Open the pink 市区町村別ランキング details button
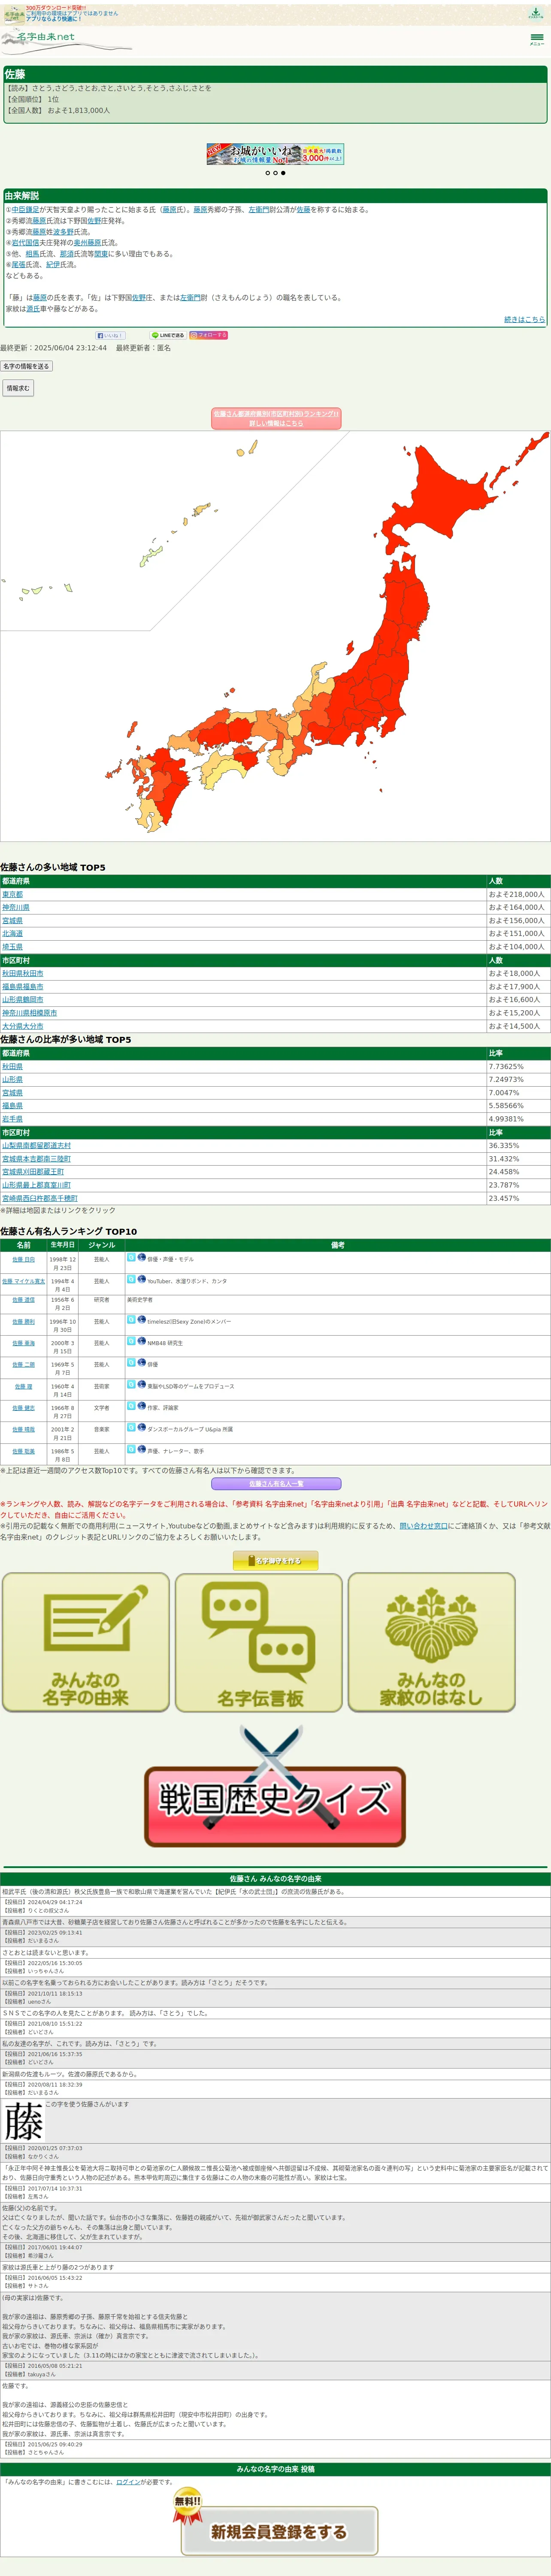This screenshot has height=2576, width=551. coord(276,418)
